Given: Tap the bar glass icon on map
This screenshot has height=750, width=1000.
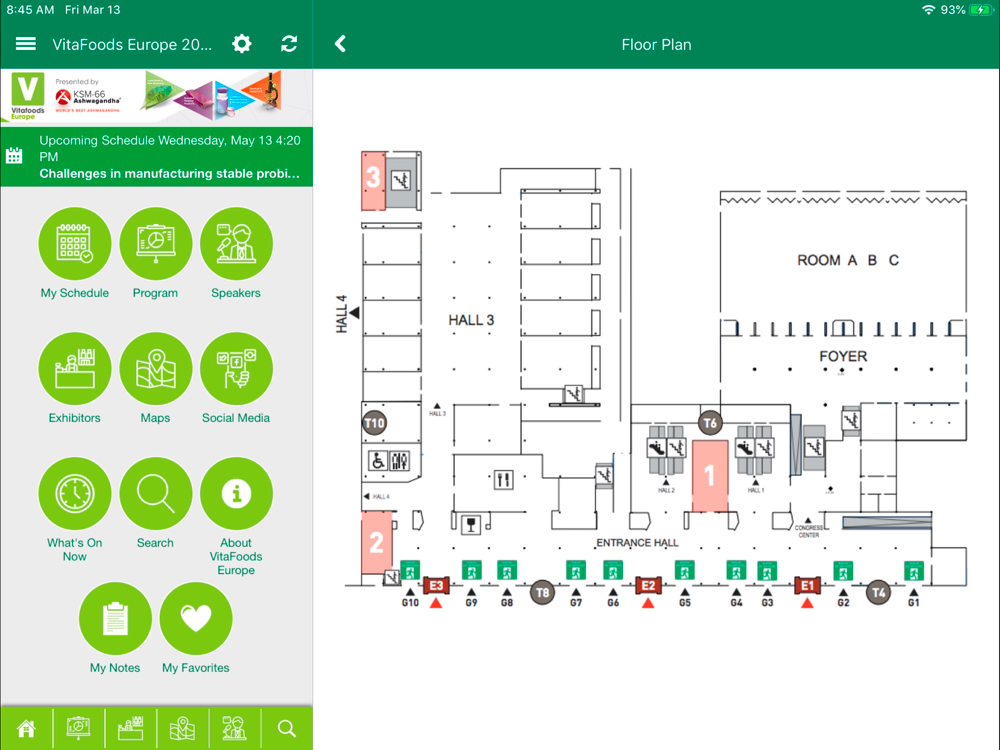Looking at the screenshot, I should (471, 524).
